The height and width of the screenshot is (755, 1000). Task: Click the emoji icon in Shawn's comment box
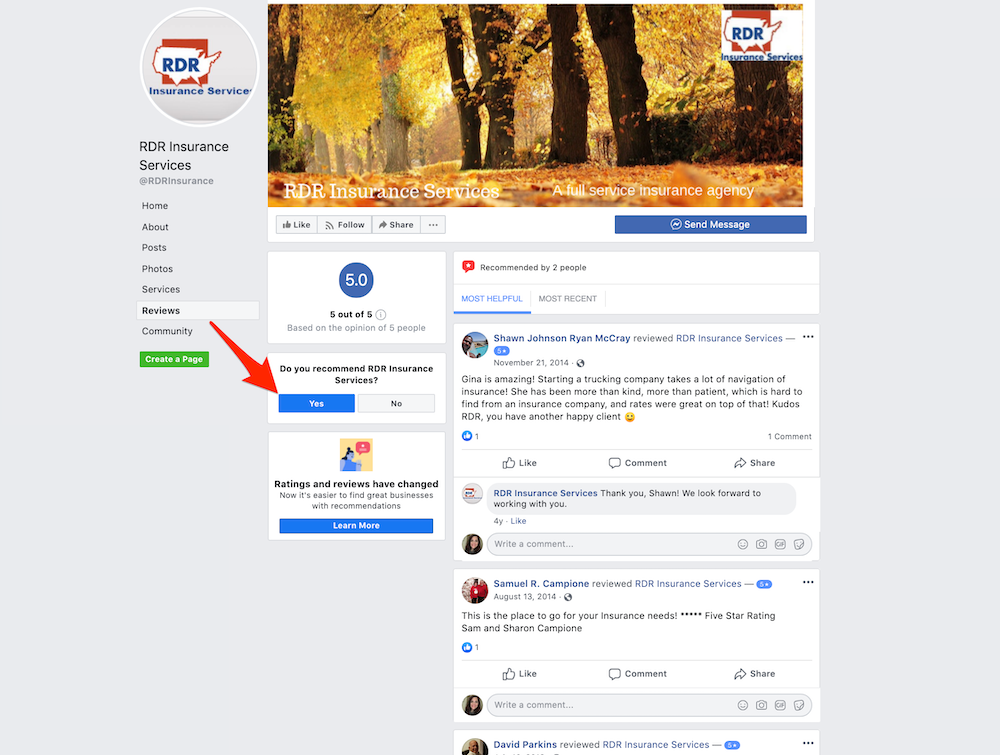[742, 544]
